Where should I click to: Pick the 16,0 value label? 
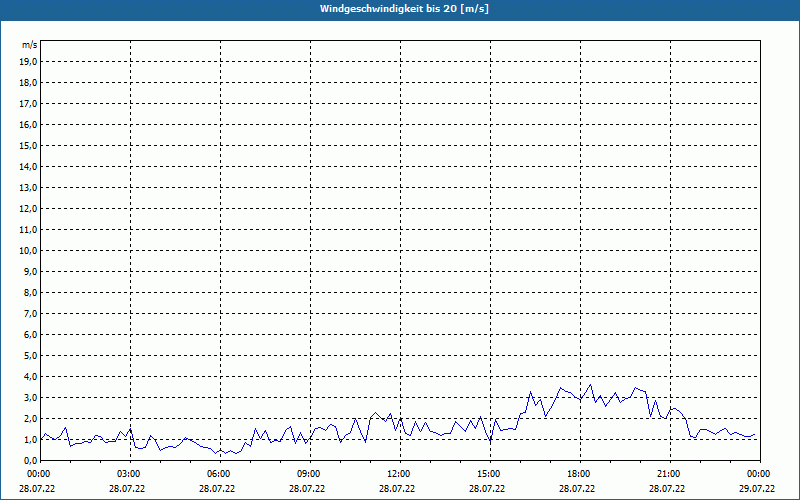30,124
